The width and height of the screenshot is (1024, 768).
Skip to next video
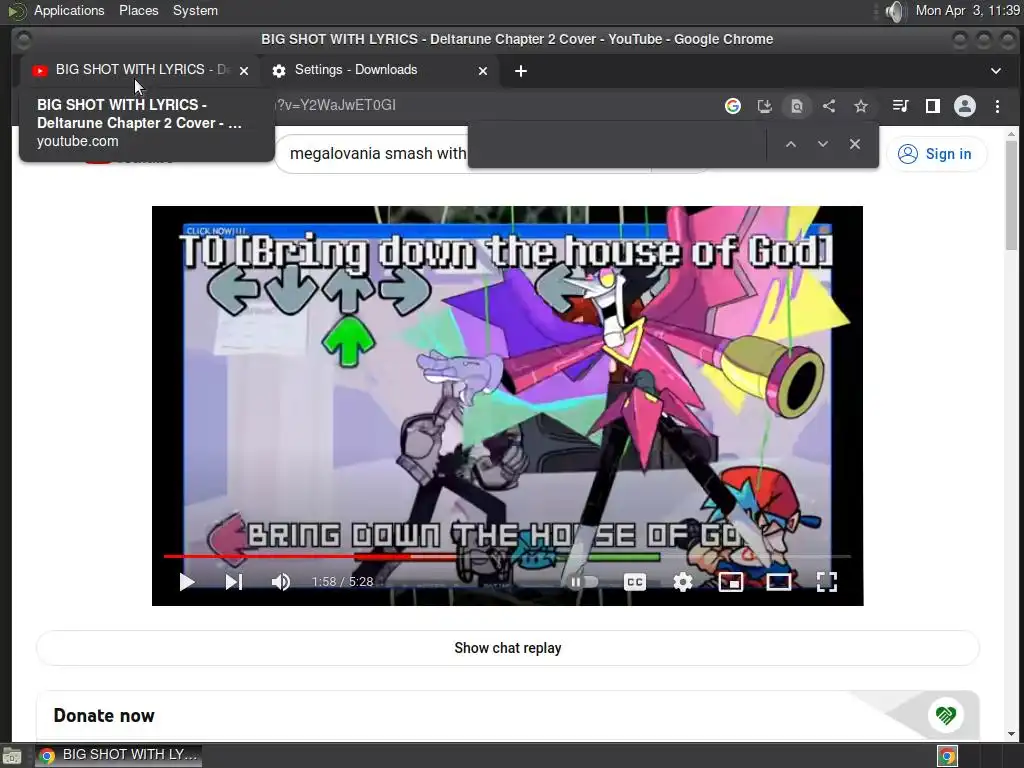coord(234,581)
